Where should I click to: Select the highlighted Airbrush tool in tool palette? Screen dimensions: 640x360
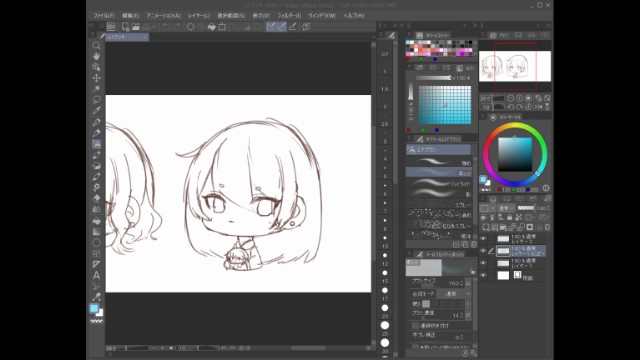point(96,144)
